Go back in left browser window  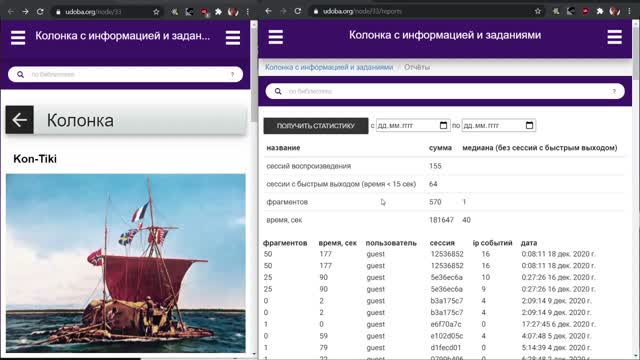click(11, 12)
